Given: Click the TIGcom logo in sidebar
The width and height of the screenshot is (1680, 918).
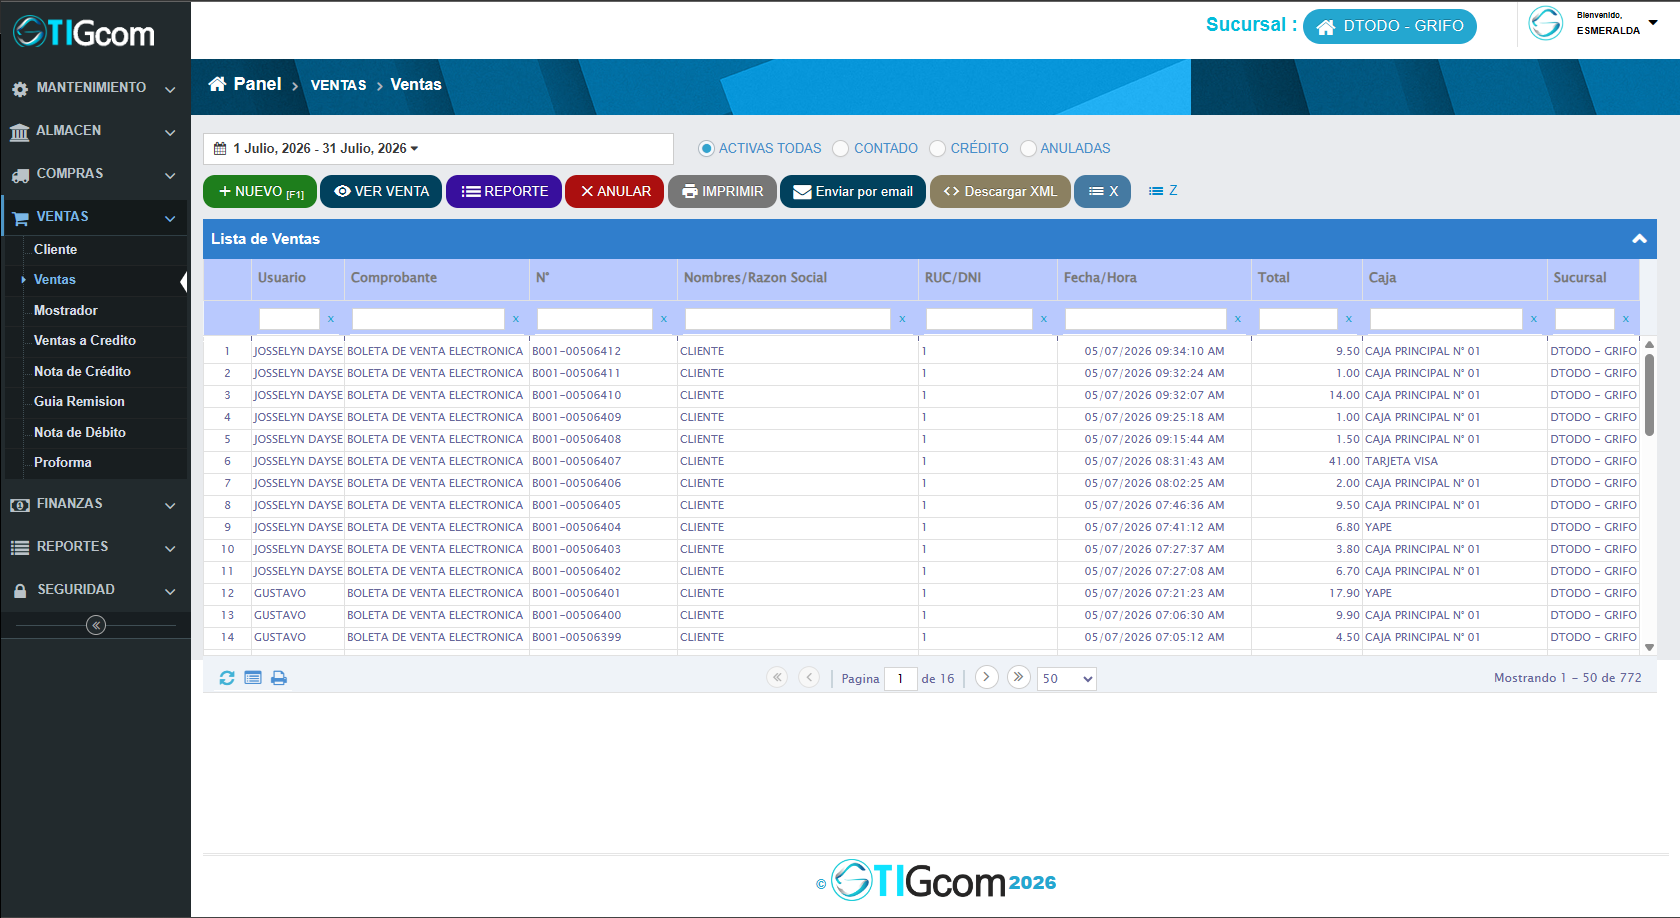Looking at the screenshot, I should point(85,32).
